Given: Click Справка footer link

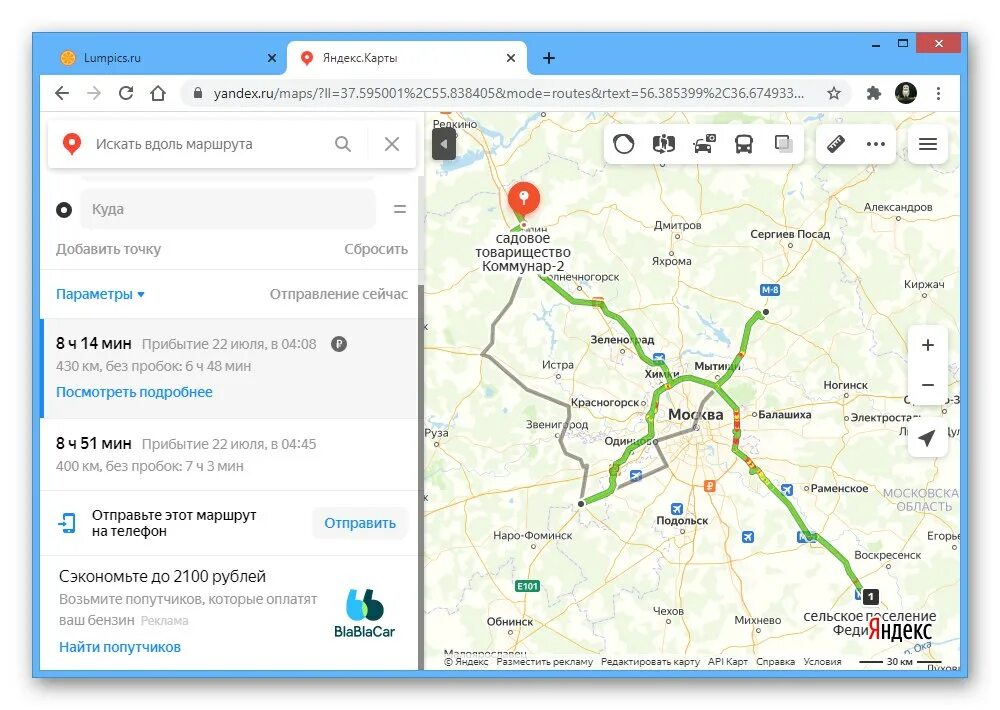Looking at the screenshot, I should click(x=776, y=662).
